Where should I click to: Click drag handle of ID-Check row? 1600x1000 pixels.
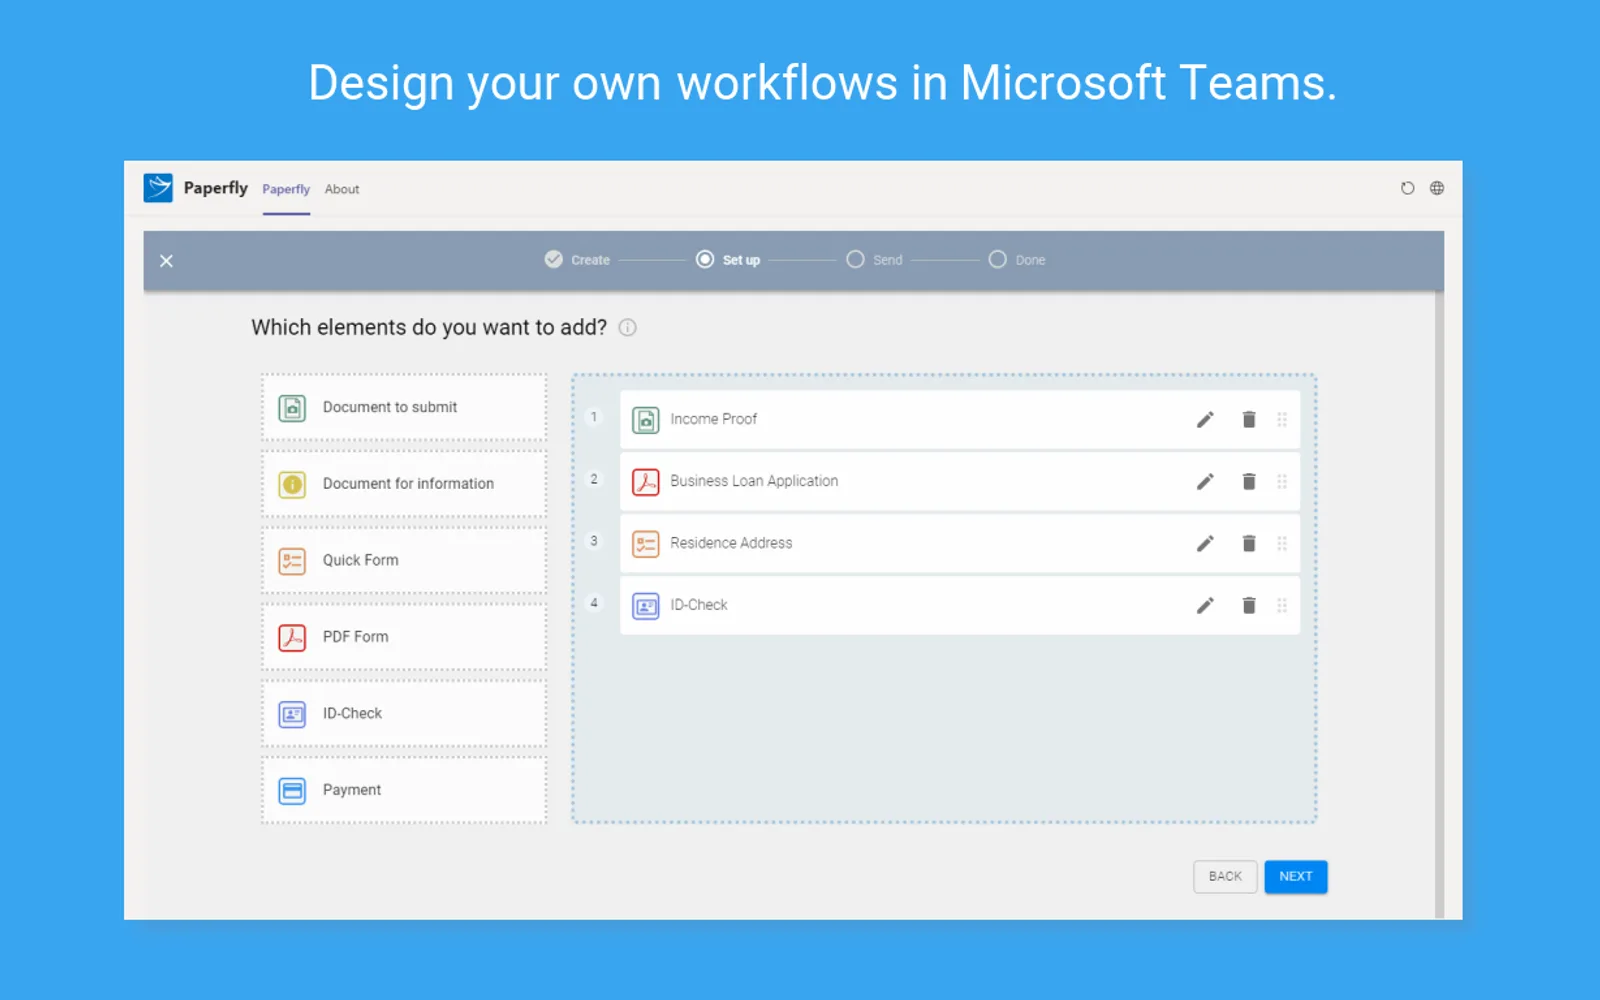[x=1282, y=606]
